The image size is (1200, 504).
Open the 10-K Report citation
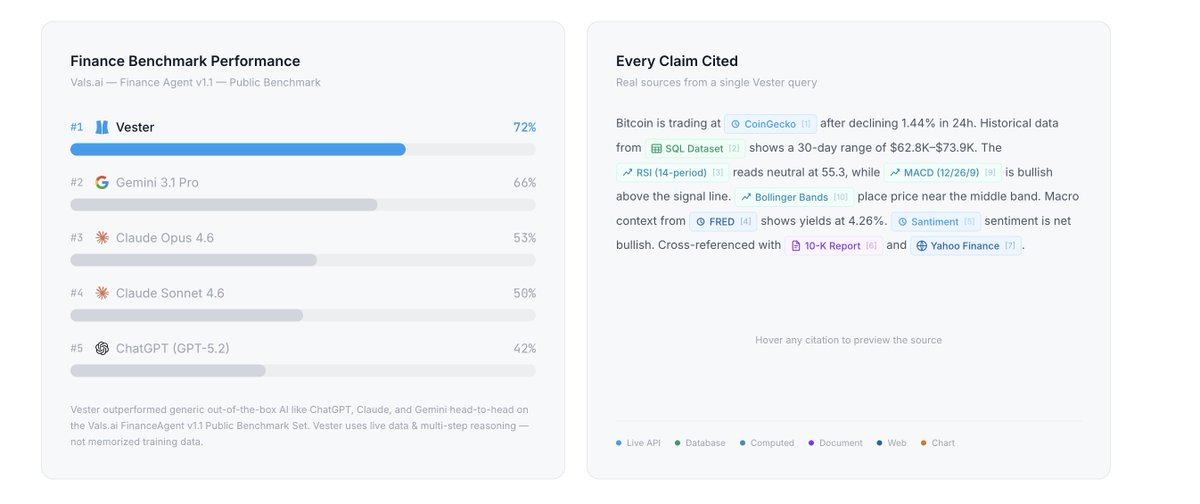point(833,246)
